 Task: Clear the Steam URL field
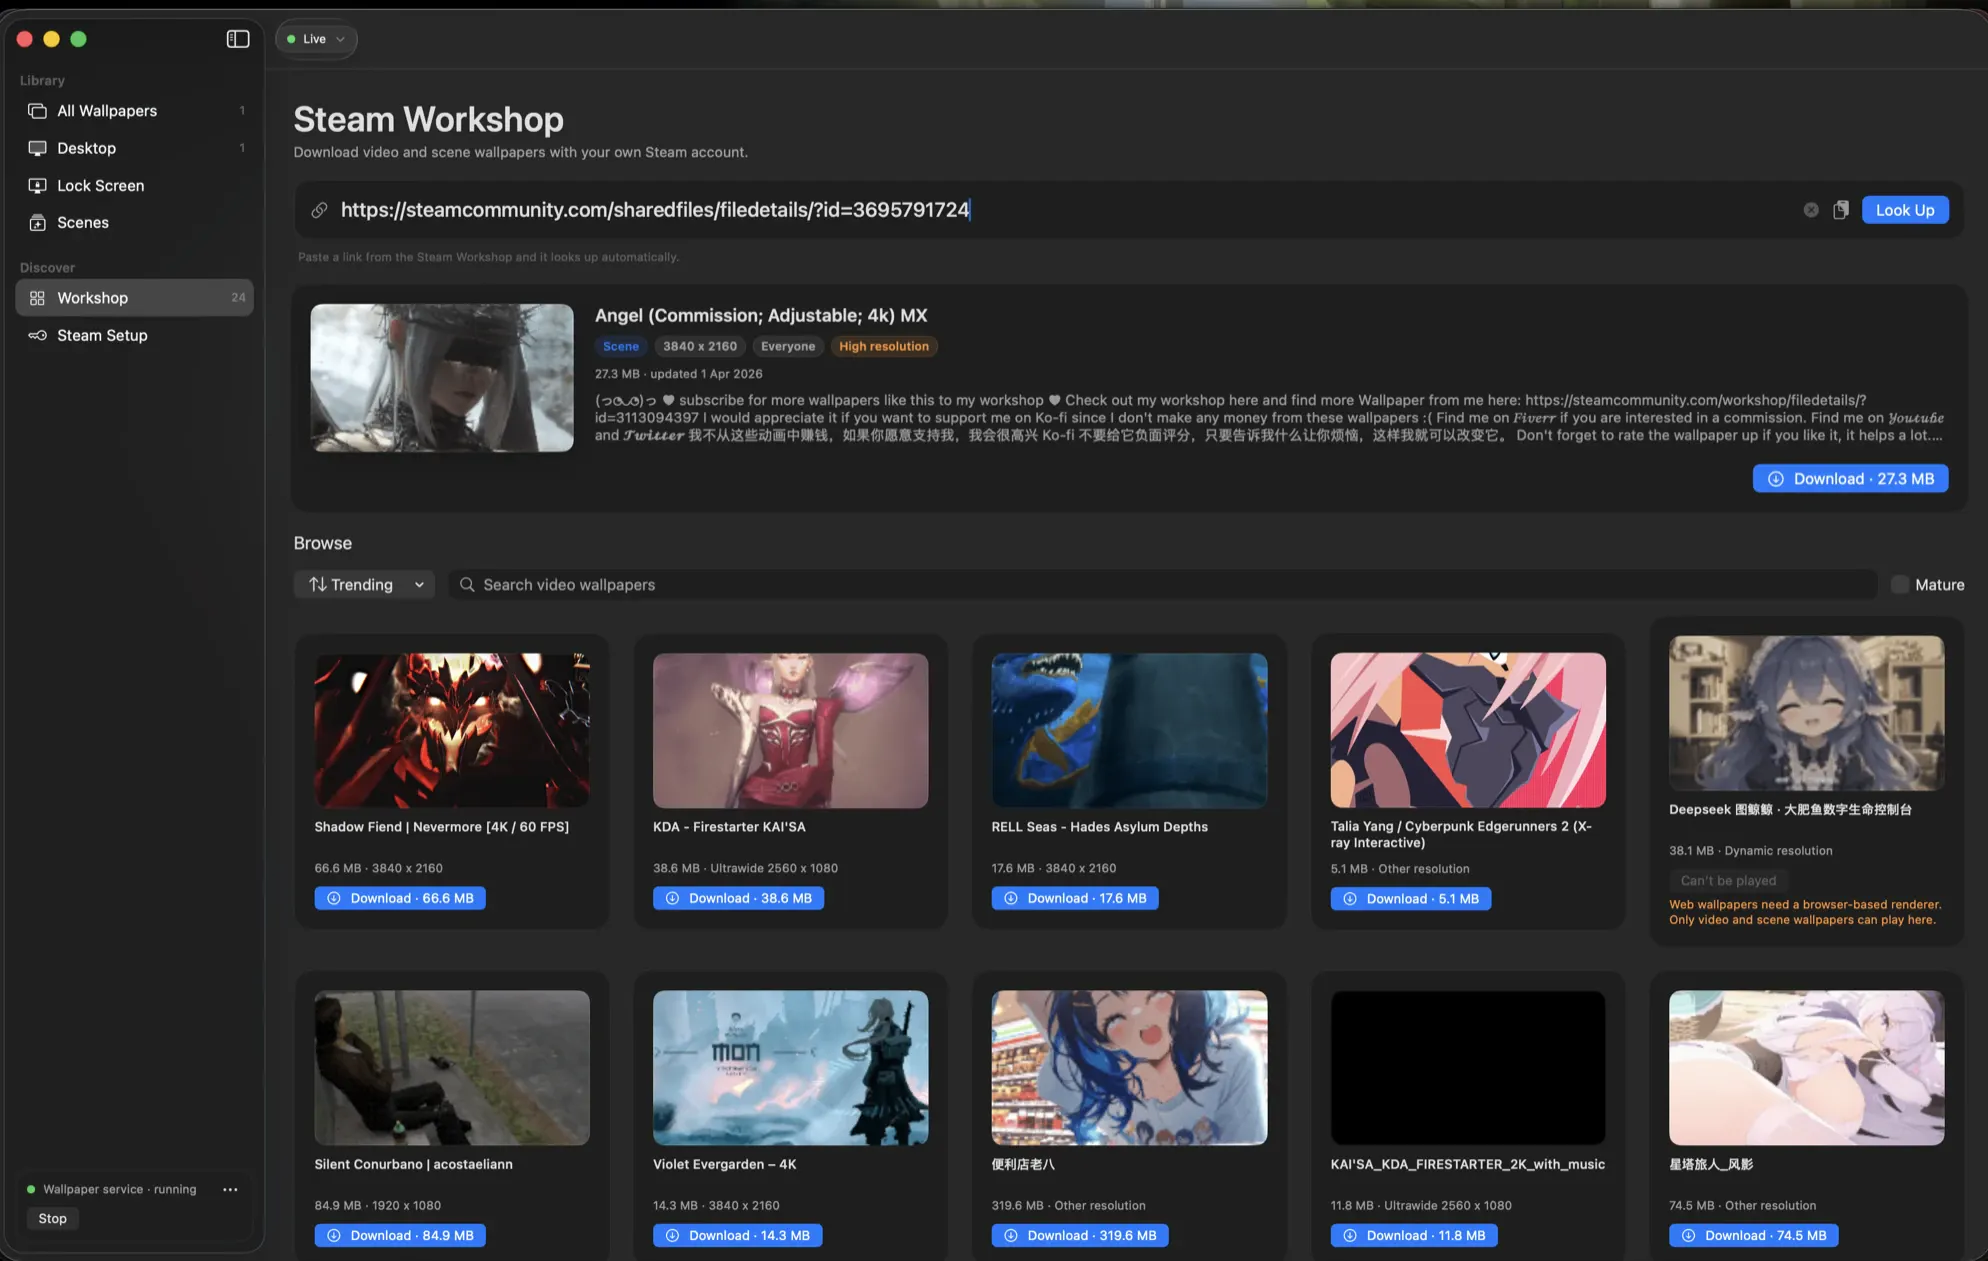click(x=1811, y=210)
